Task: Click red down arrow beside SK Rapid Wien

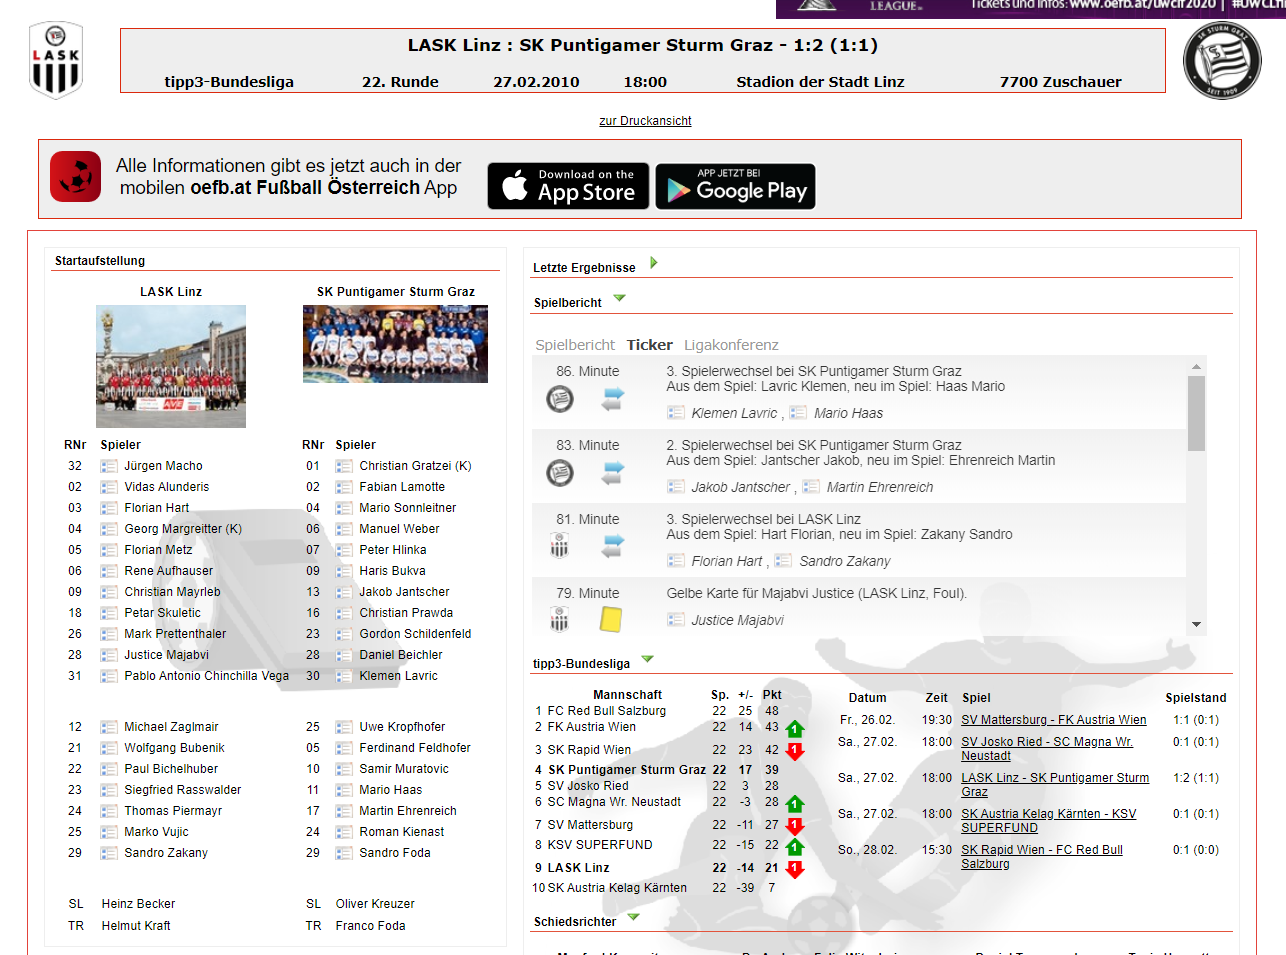Action: tap(795, 751)
